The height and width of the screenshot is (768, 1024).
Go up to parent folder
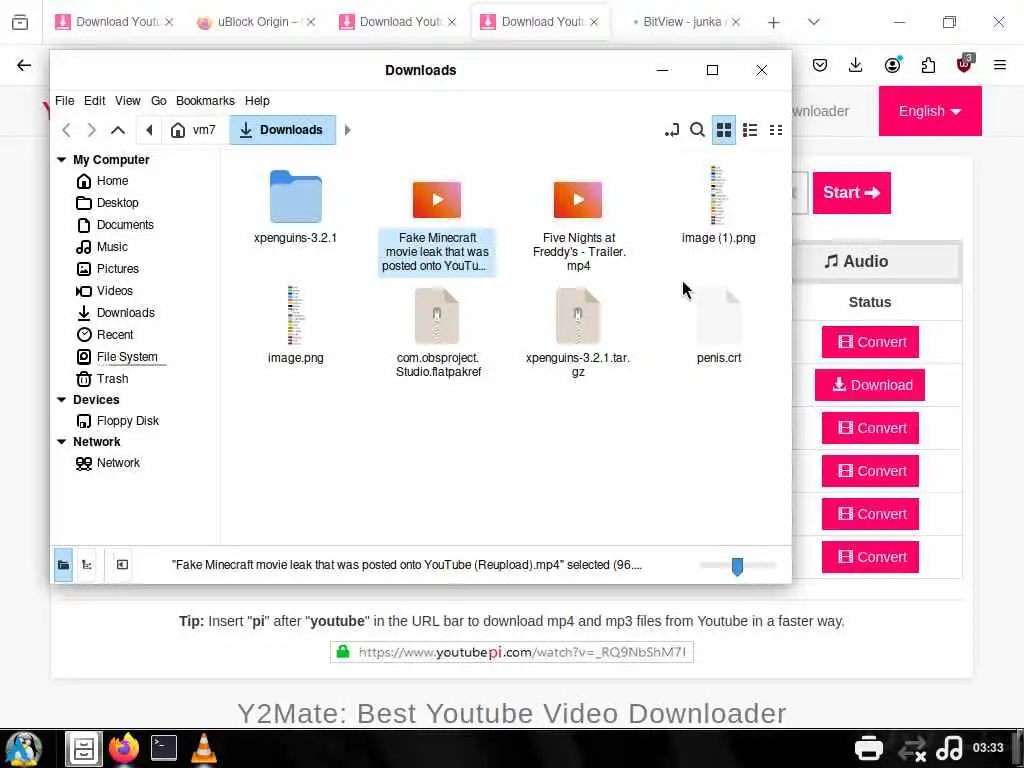coord(118,130)
